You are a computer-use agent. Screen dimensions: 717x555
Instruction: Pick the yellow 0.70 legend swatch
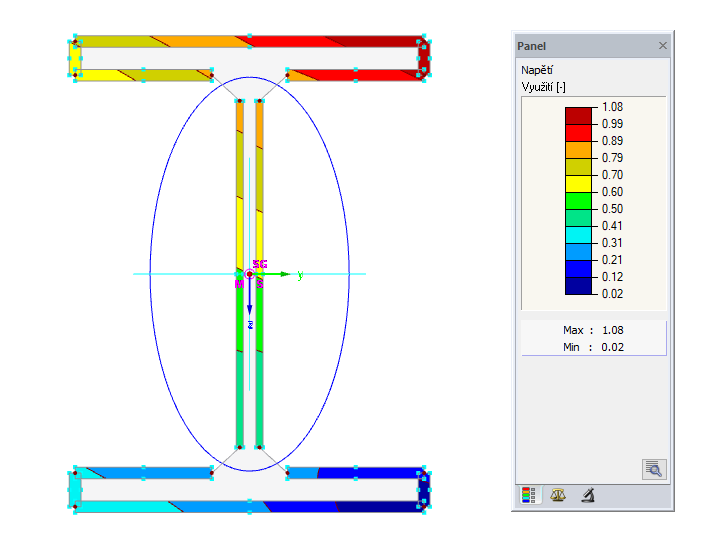578,184
